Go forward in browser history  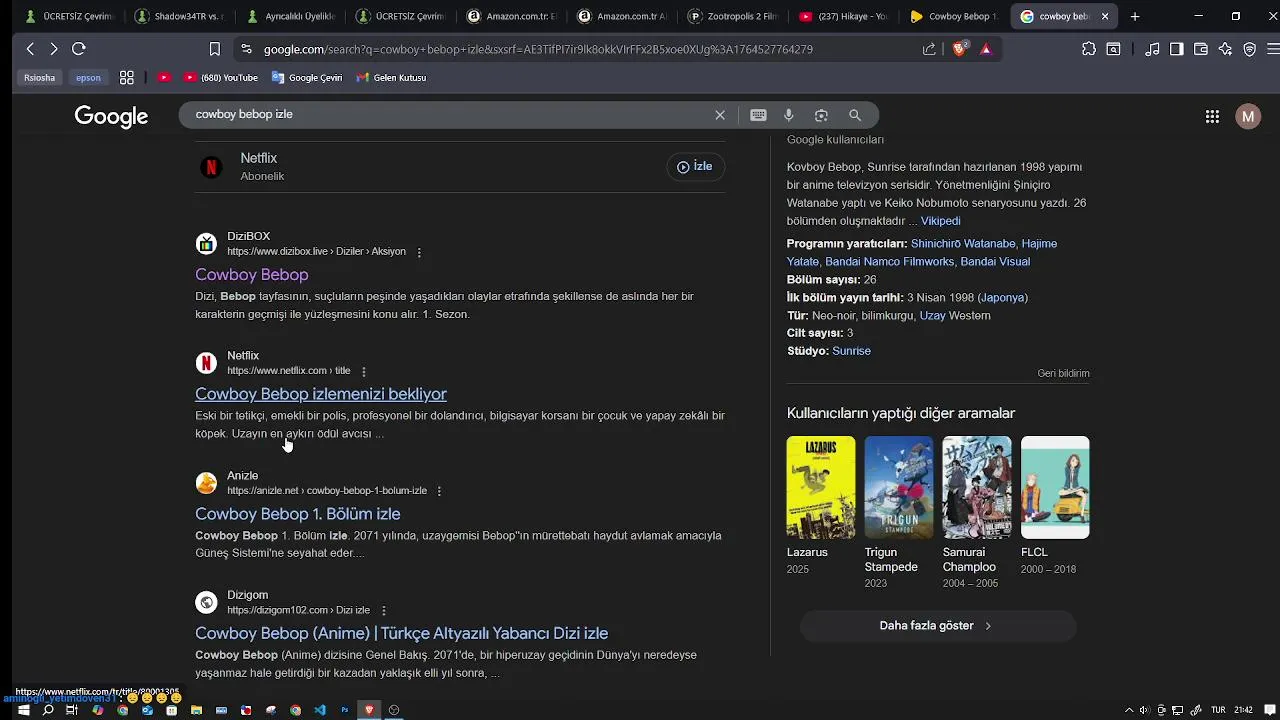click(54, 49)
